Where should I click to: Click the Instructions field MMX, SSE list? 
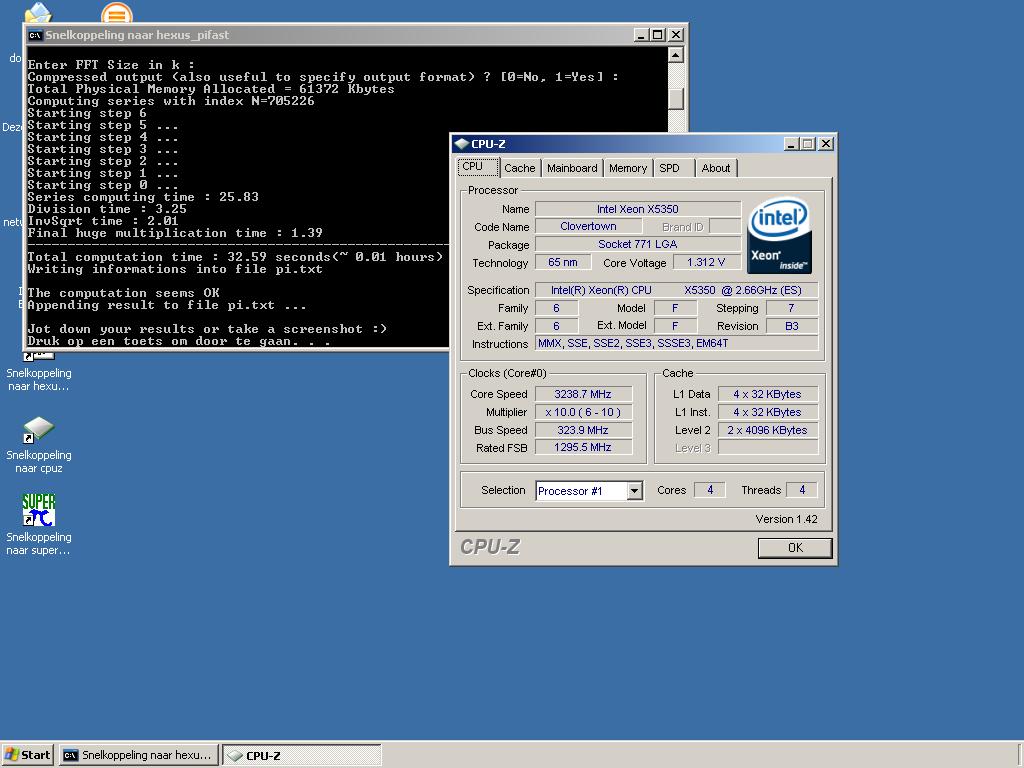677,344
